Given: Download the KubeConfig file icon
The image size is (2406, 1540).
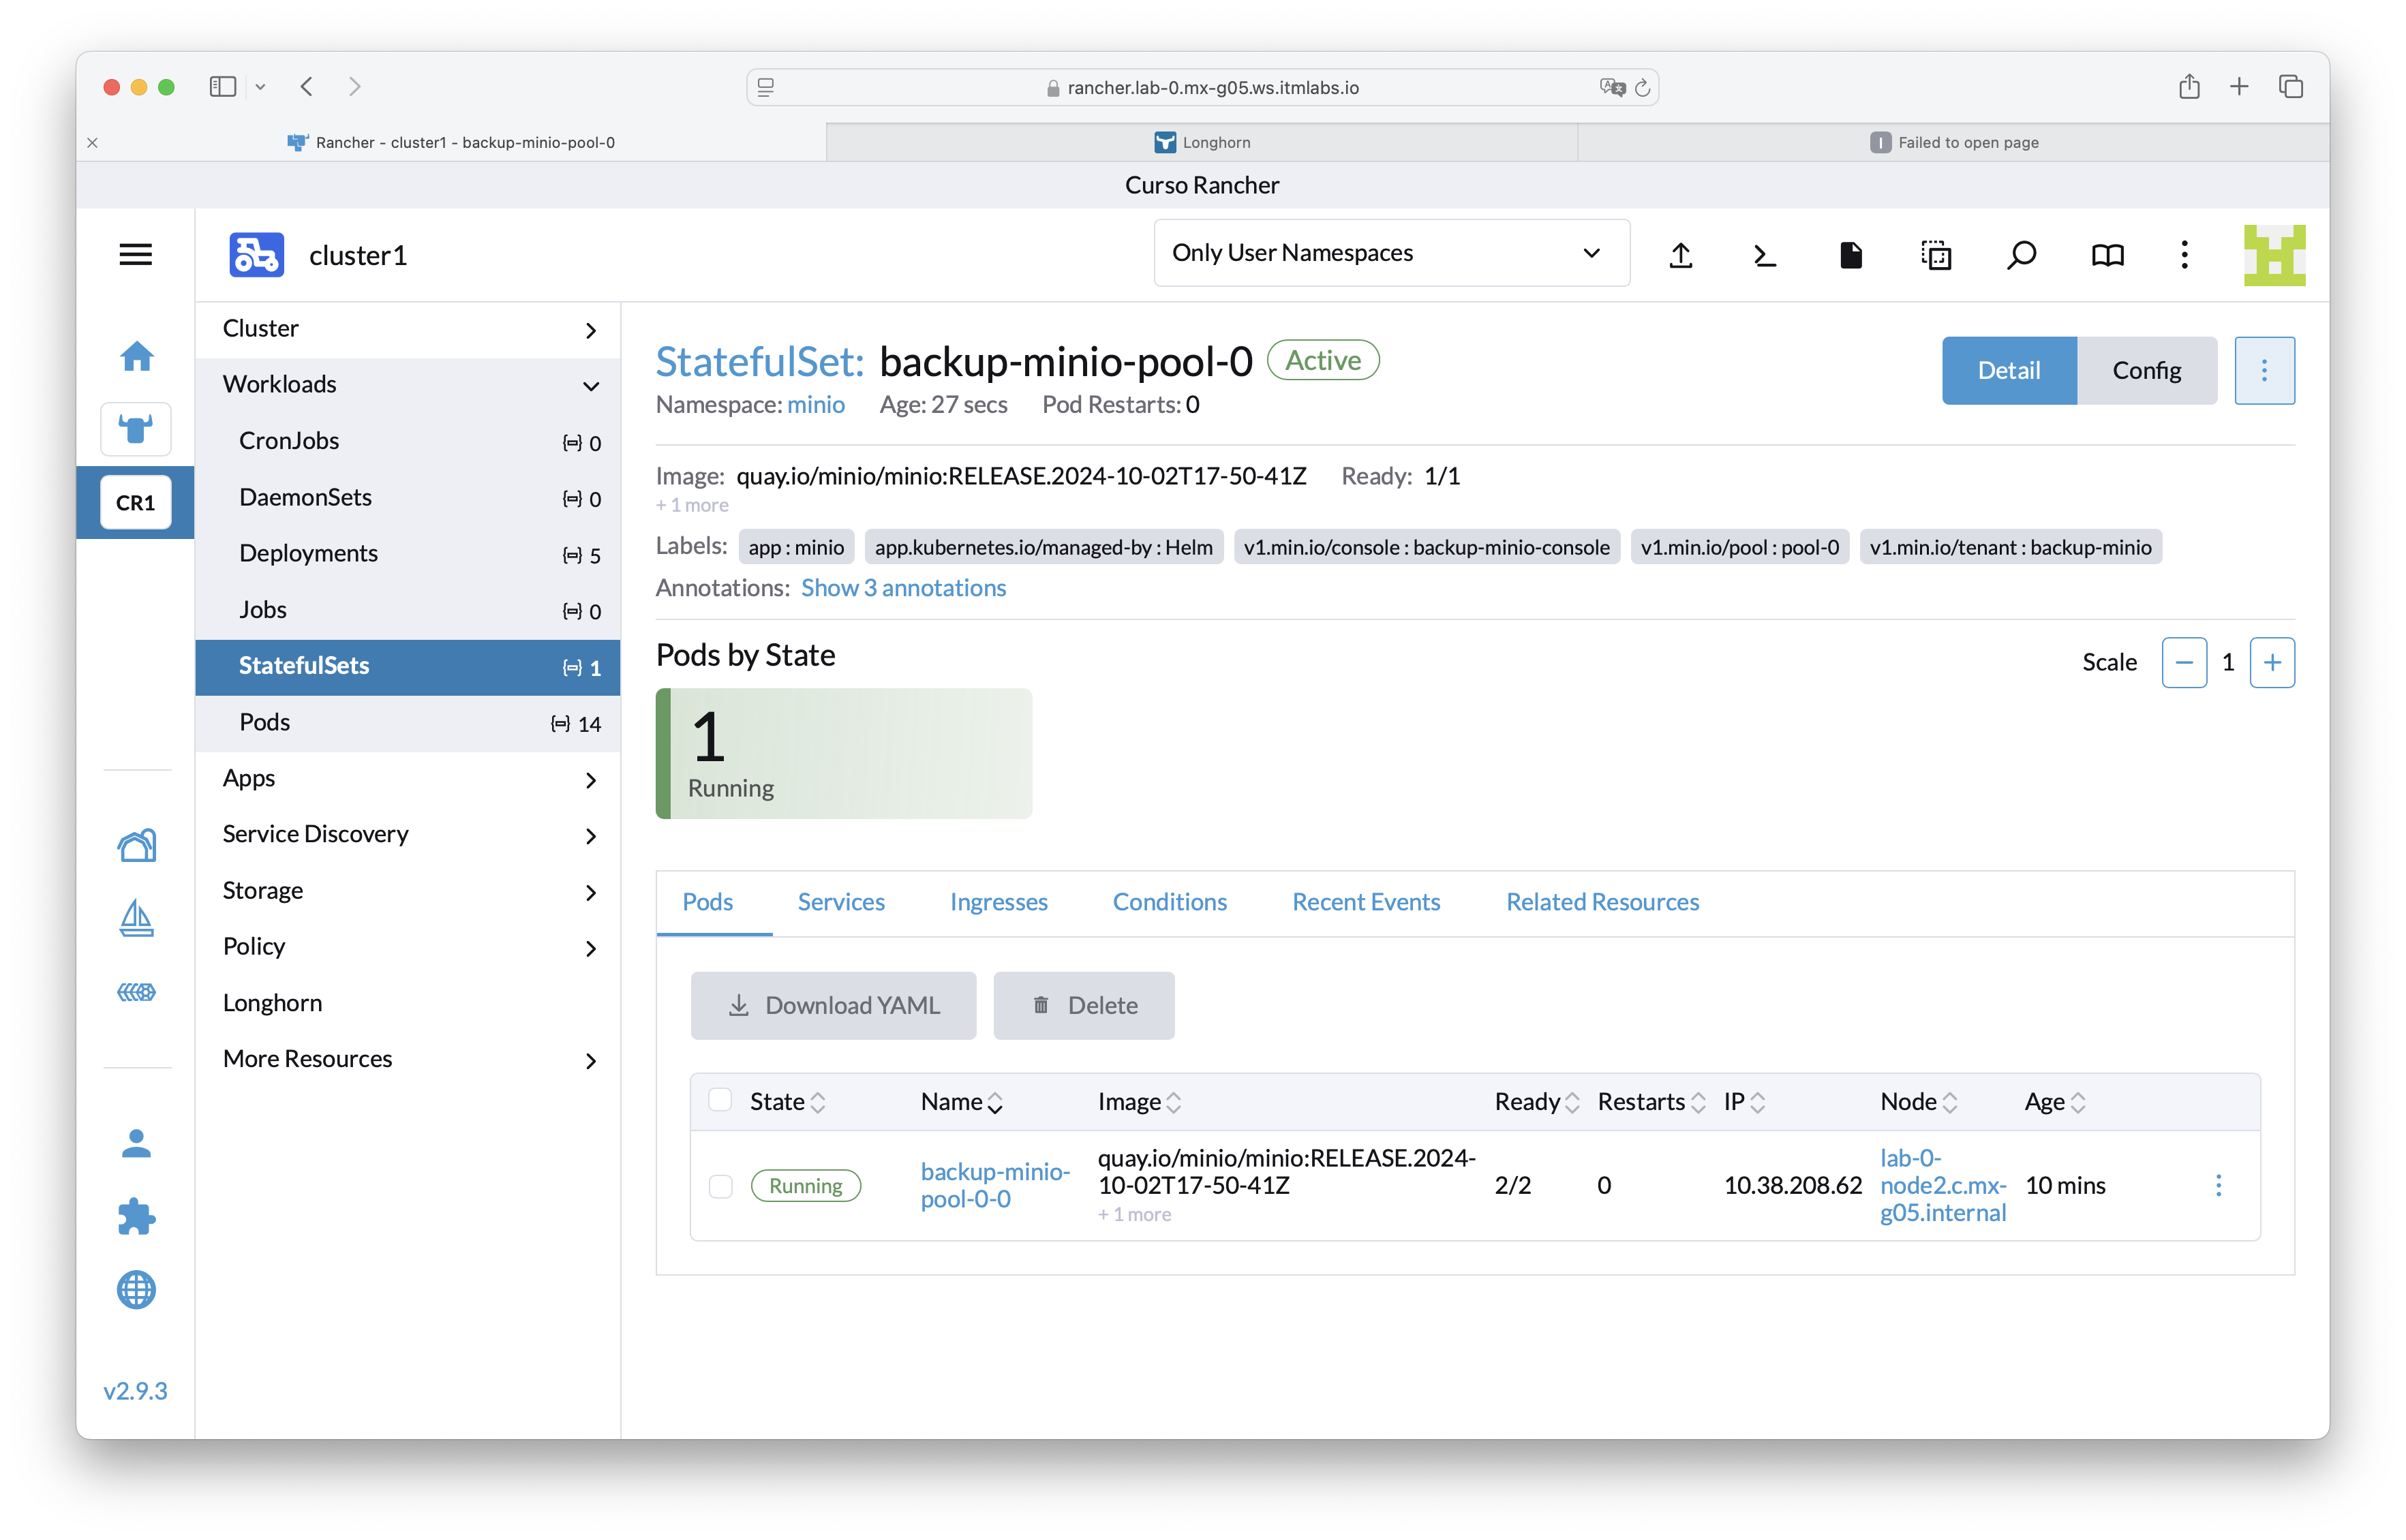Looking at the screenshot, I should pos(1850,255).
